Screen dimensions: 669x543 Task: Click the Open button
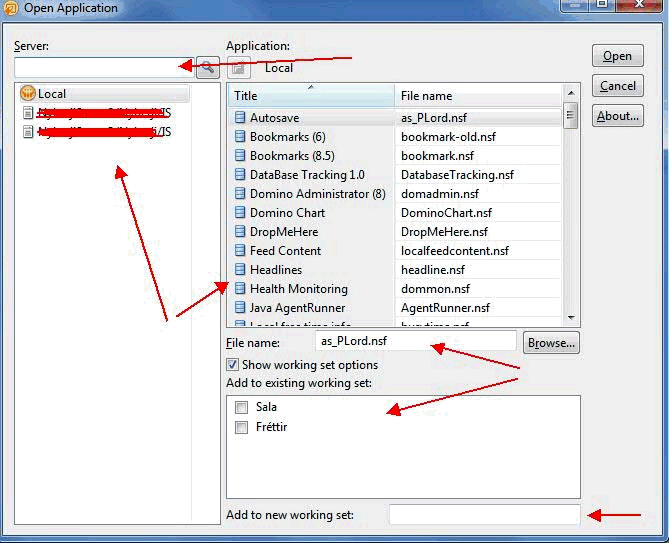pos(617,56)
